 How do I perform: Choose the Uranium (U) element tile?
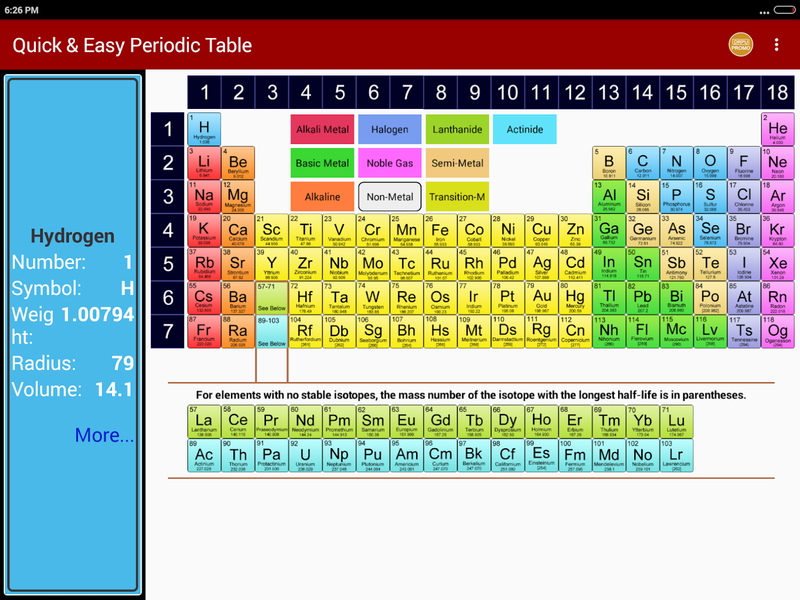[x=306, y=456]
